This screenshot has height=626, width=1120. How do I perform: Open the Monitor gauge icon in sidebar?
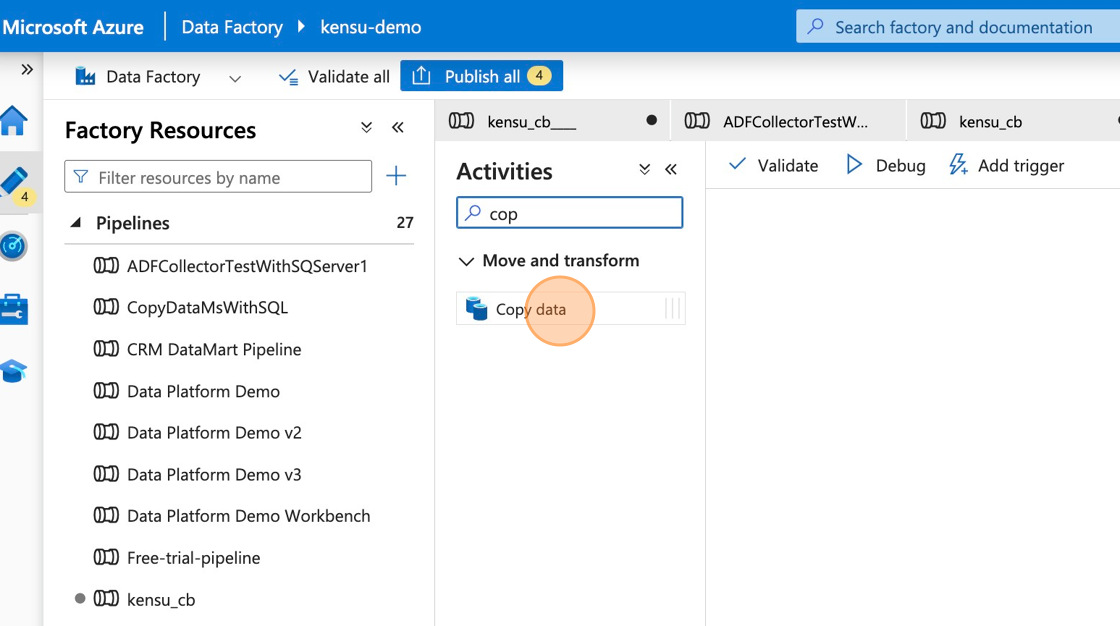tap(14, 246)
